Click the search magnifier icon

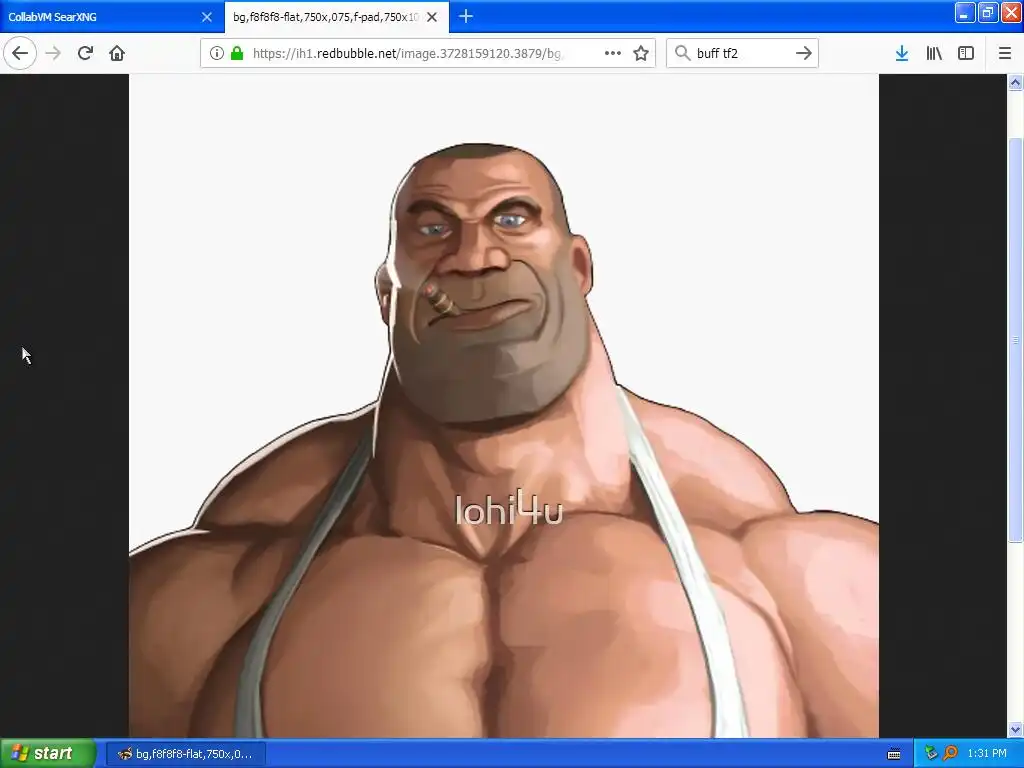coord(682,53)
